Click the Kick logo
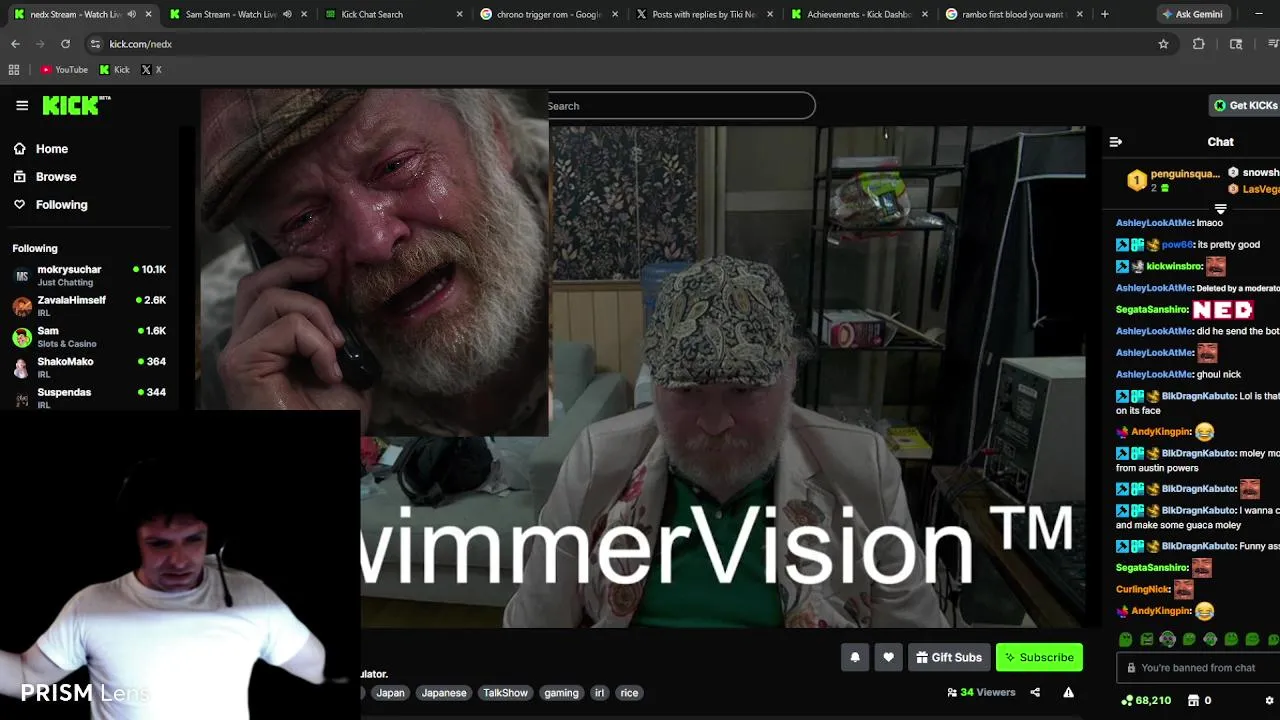 [76, 105]
